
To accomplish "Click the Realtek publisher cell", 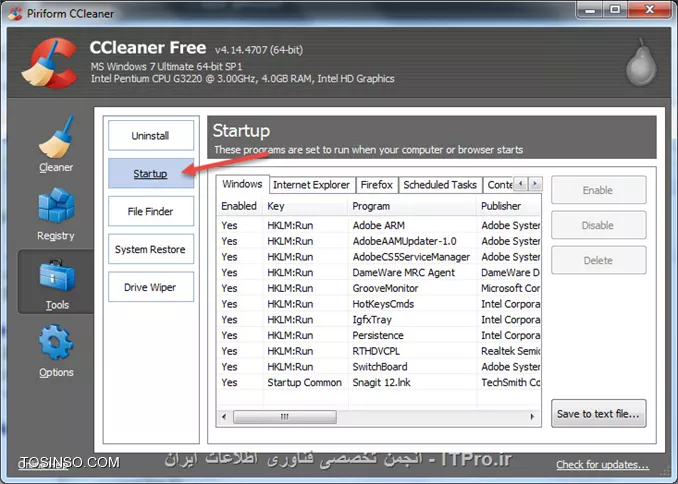I will point(511,351).
